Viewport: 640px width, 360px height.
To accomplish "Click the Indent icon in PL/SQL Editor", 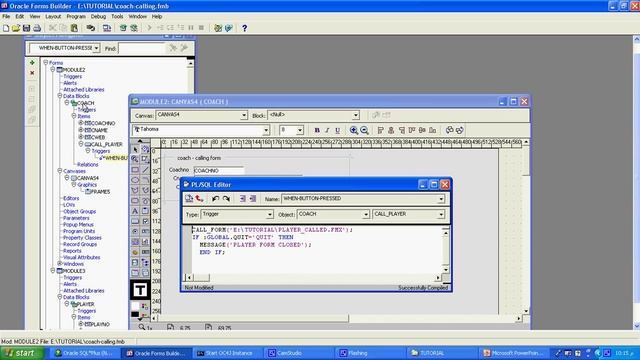I will click(x=242, y=198).
